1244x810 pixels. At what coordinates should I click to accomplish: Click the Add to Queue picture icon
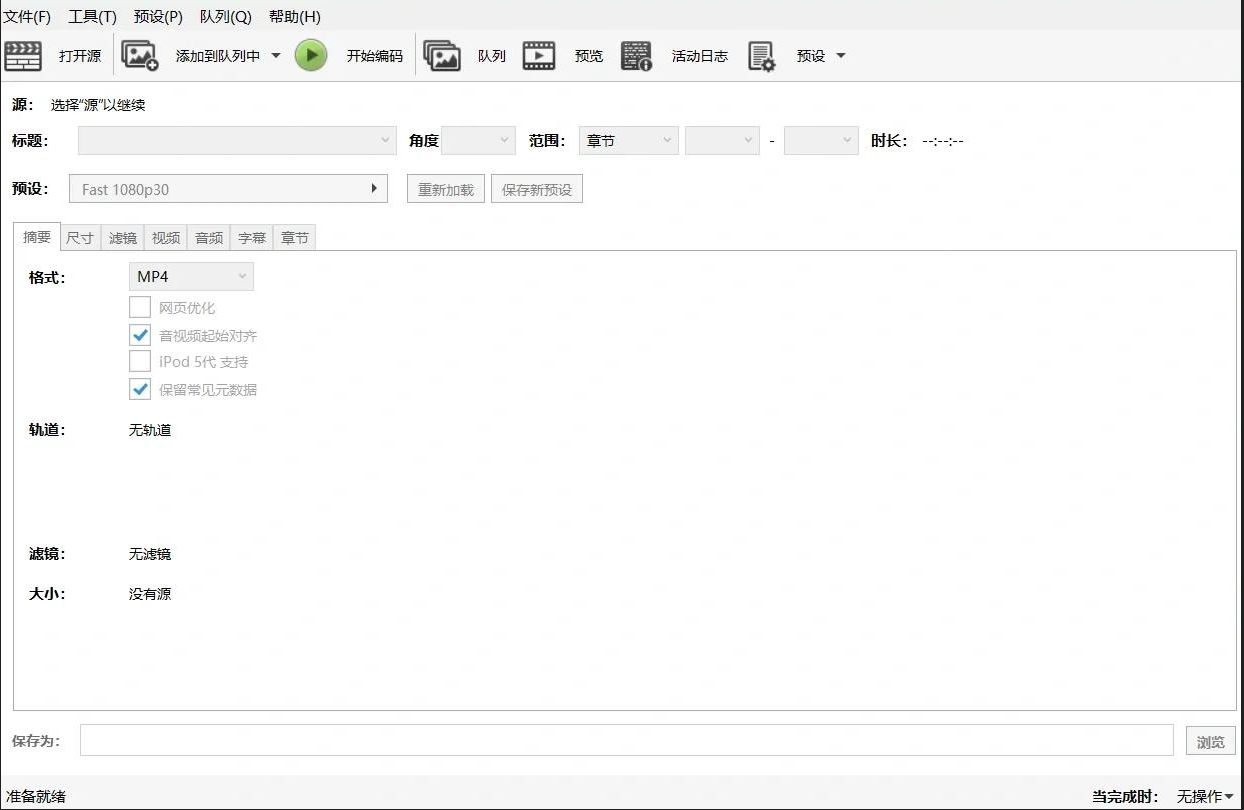tap(140, 56)
